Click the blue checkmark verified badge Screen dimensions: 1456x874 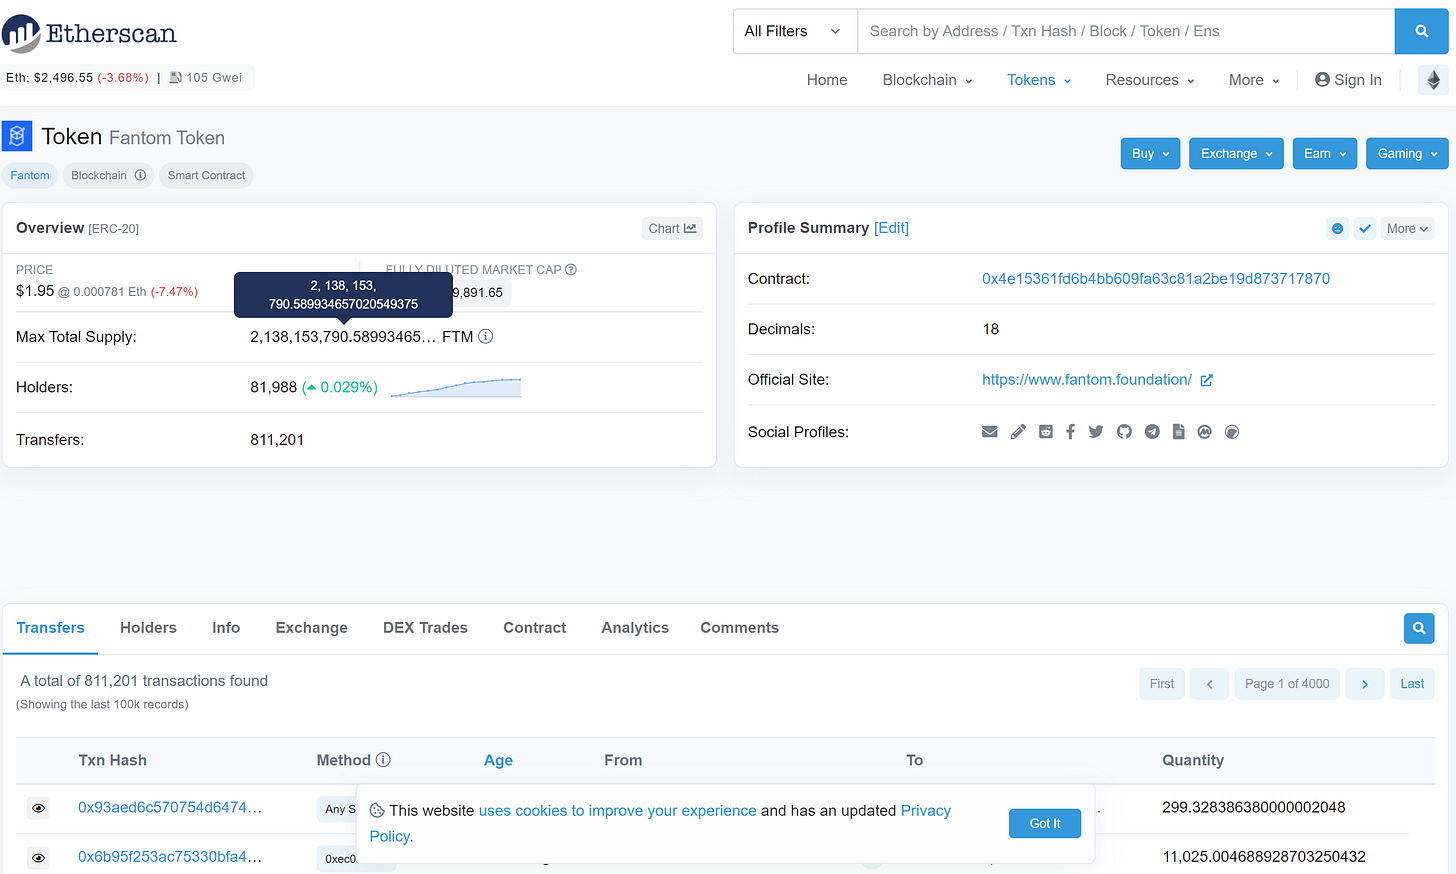(1365, 228)
